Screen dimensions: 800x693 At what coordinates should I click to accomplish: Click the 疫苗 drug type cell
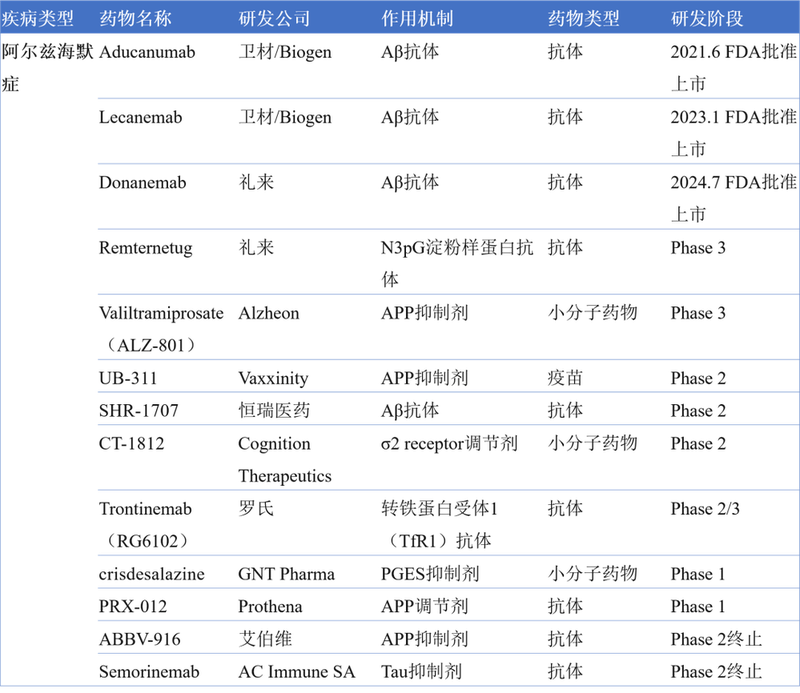pos(565,378)
